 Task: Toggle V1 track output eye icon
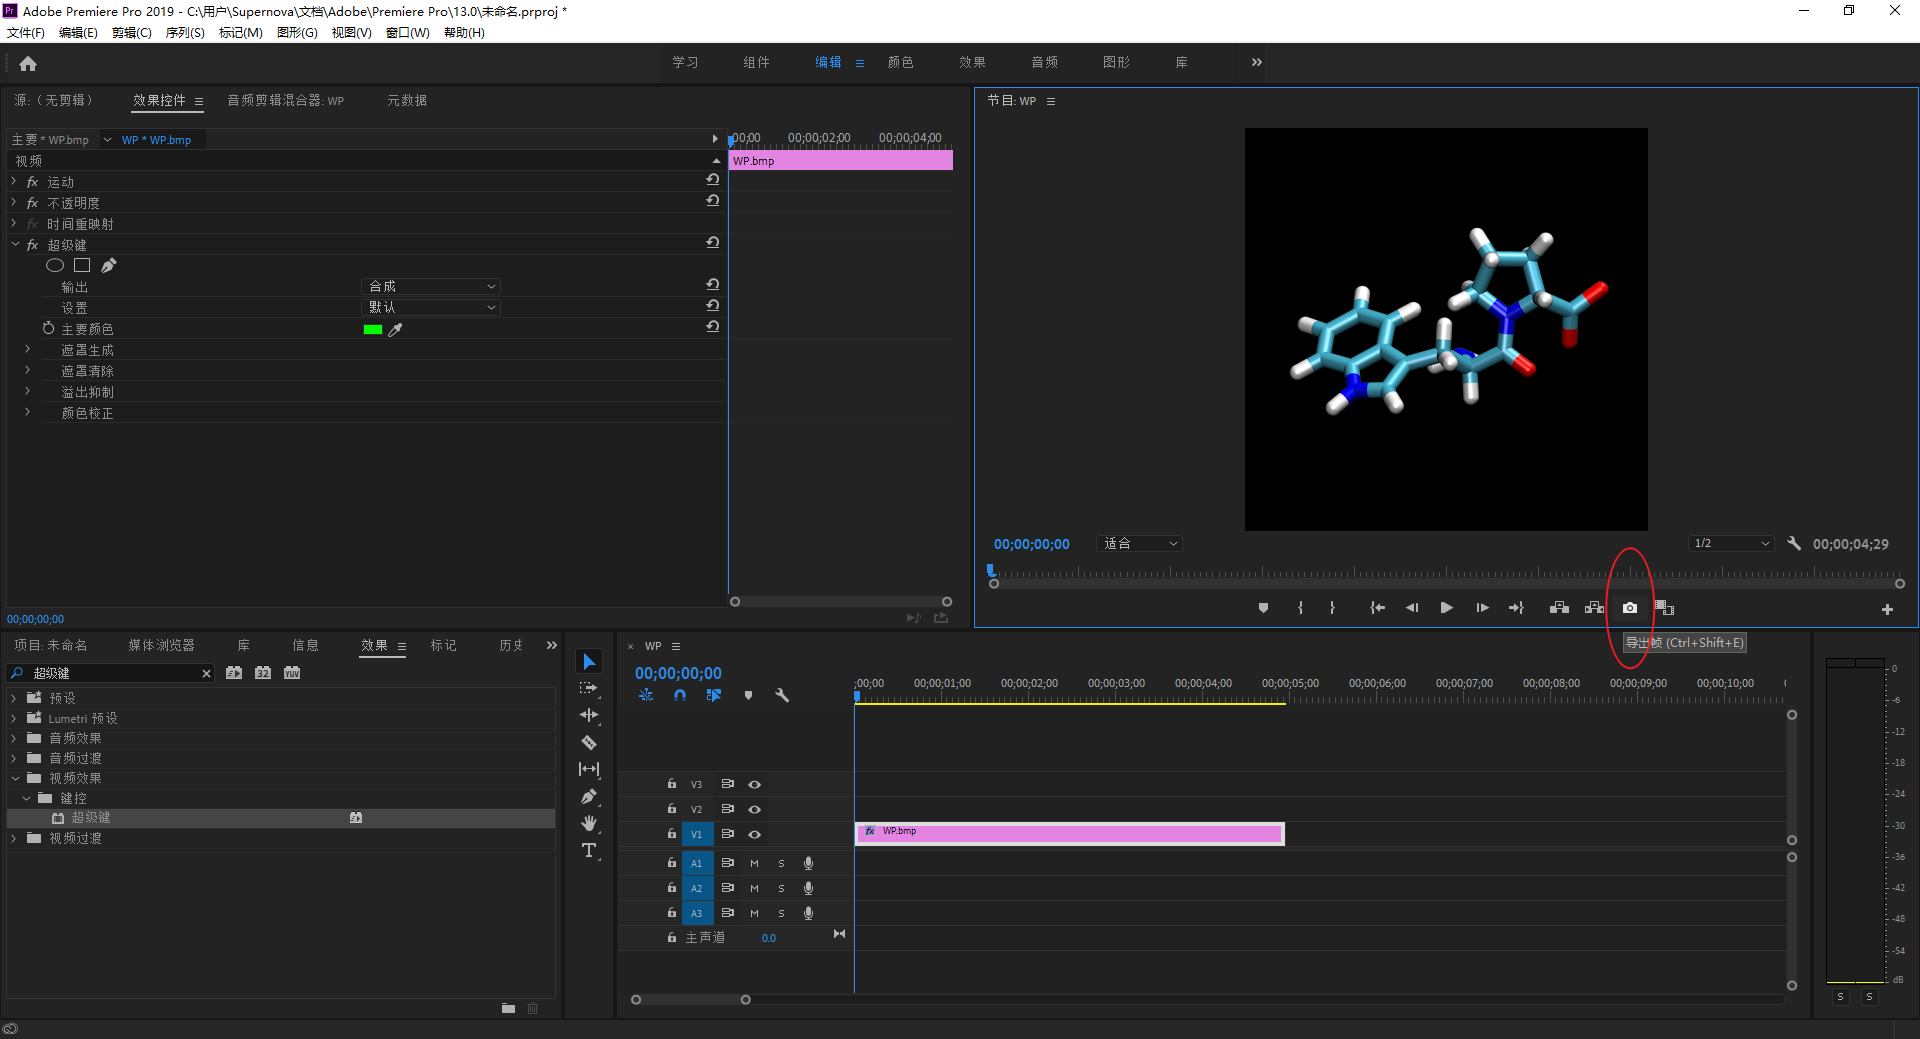[x=755, y=834]
